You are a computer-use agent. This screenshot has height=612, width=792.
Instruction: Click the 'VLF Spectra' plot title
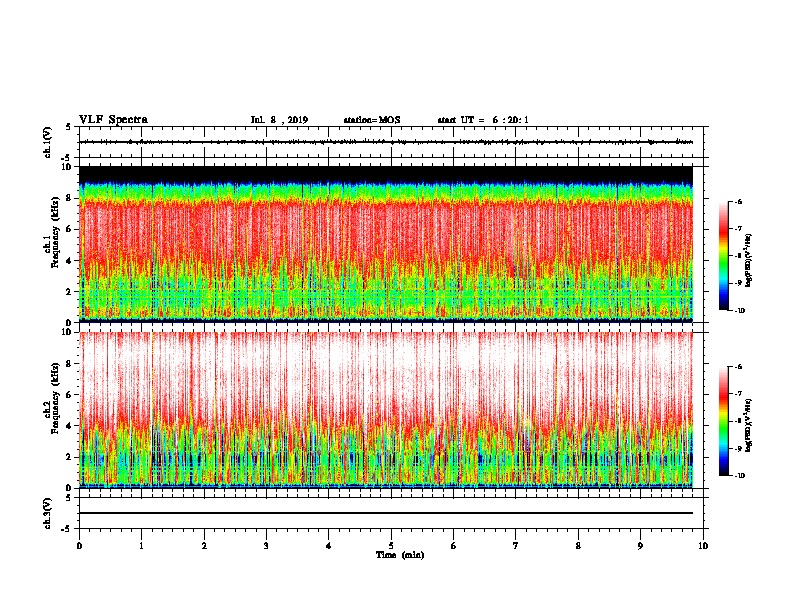[x=113, y=120]
